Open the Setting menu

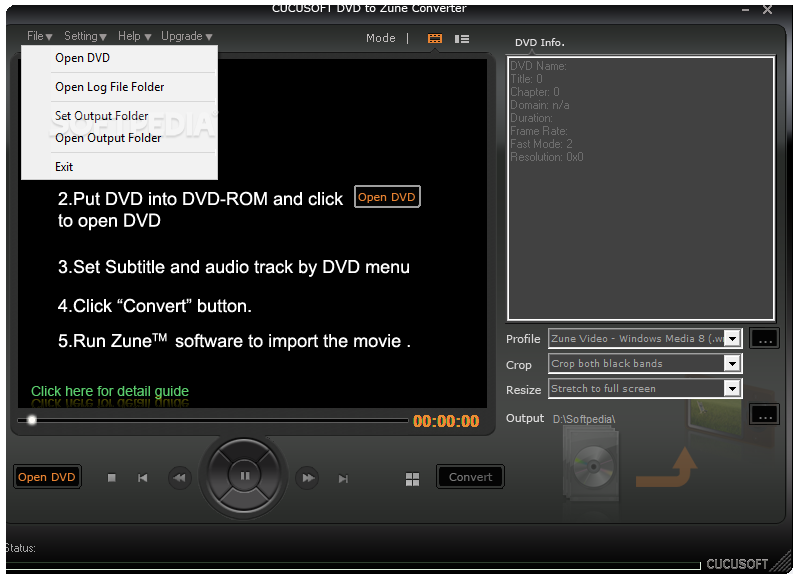pos(85,36)
